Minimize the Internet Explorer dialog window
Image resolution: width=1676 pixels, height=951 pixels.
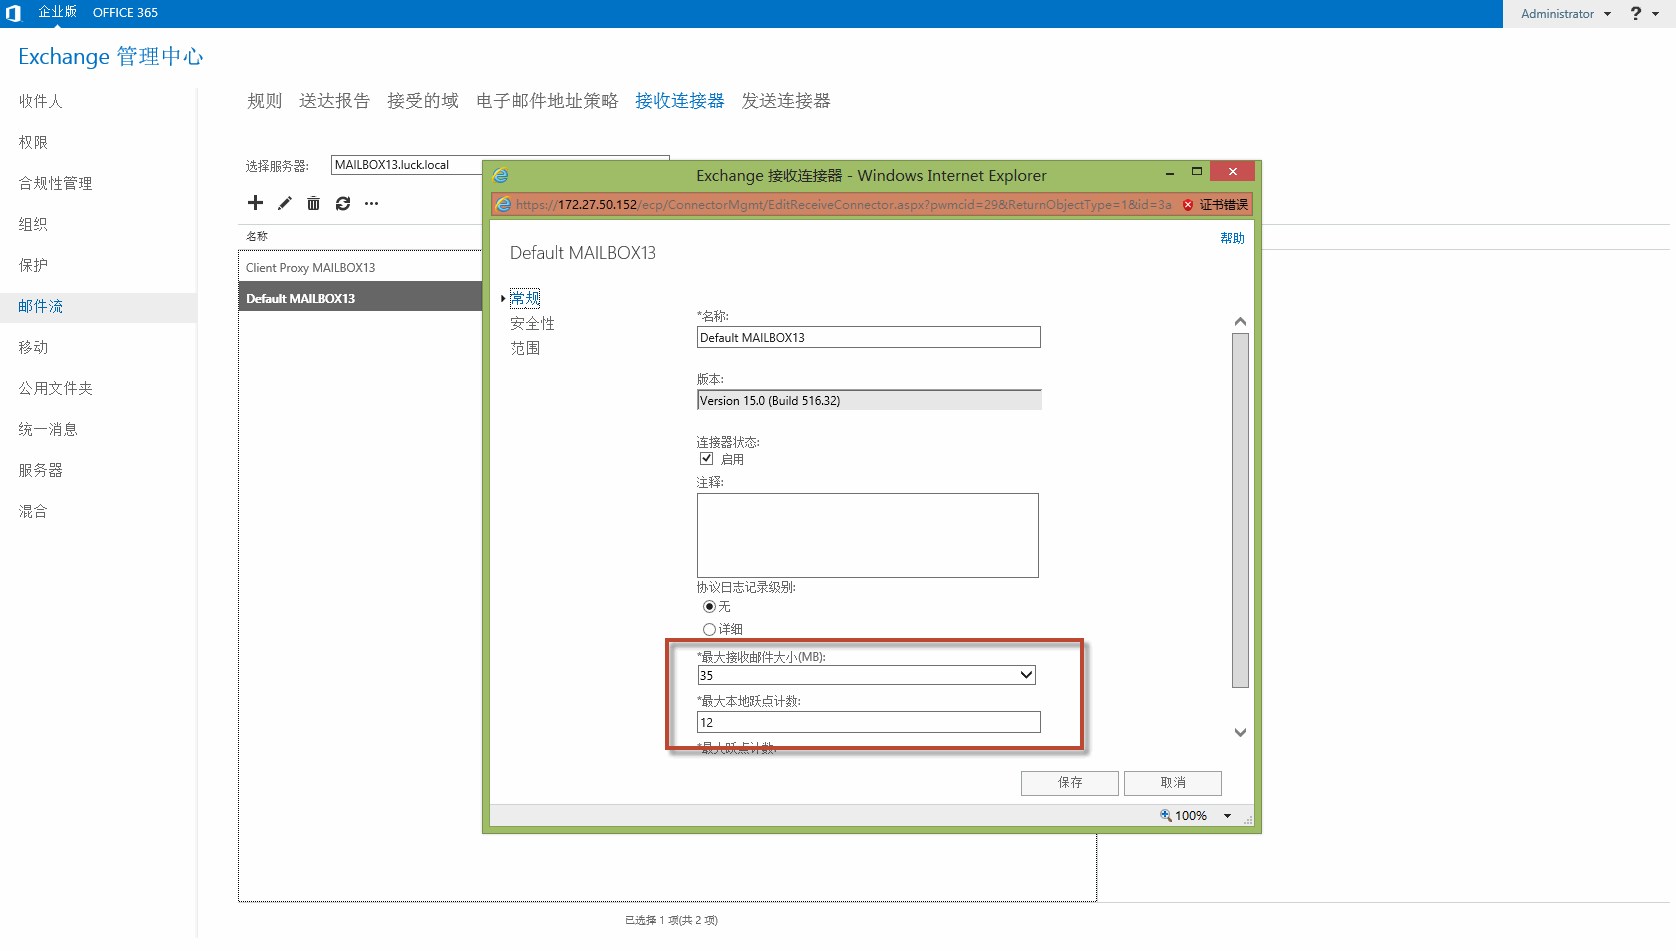1169,172
